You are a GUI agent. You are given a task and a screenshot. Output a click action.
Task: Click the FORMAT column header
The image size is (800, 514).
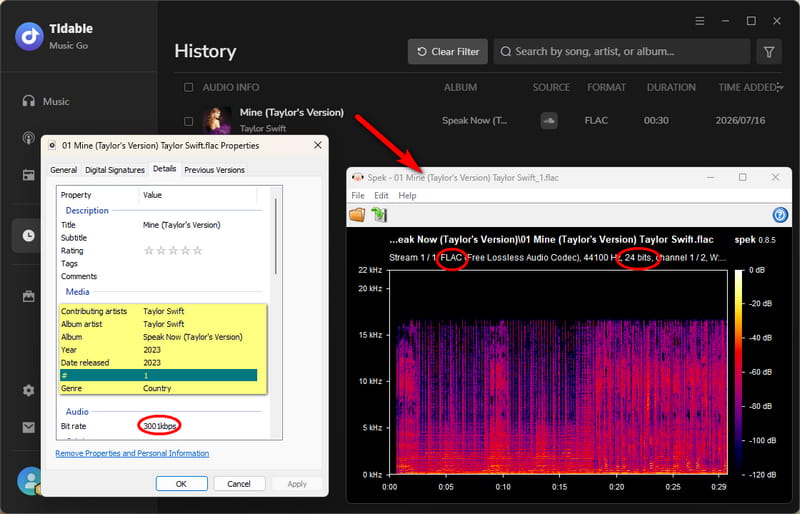point(606,87)
